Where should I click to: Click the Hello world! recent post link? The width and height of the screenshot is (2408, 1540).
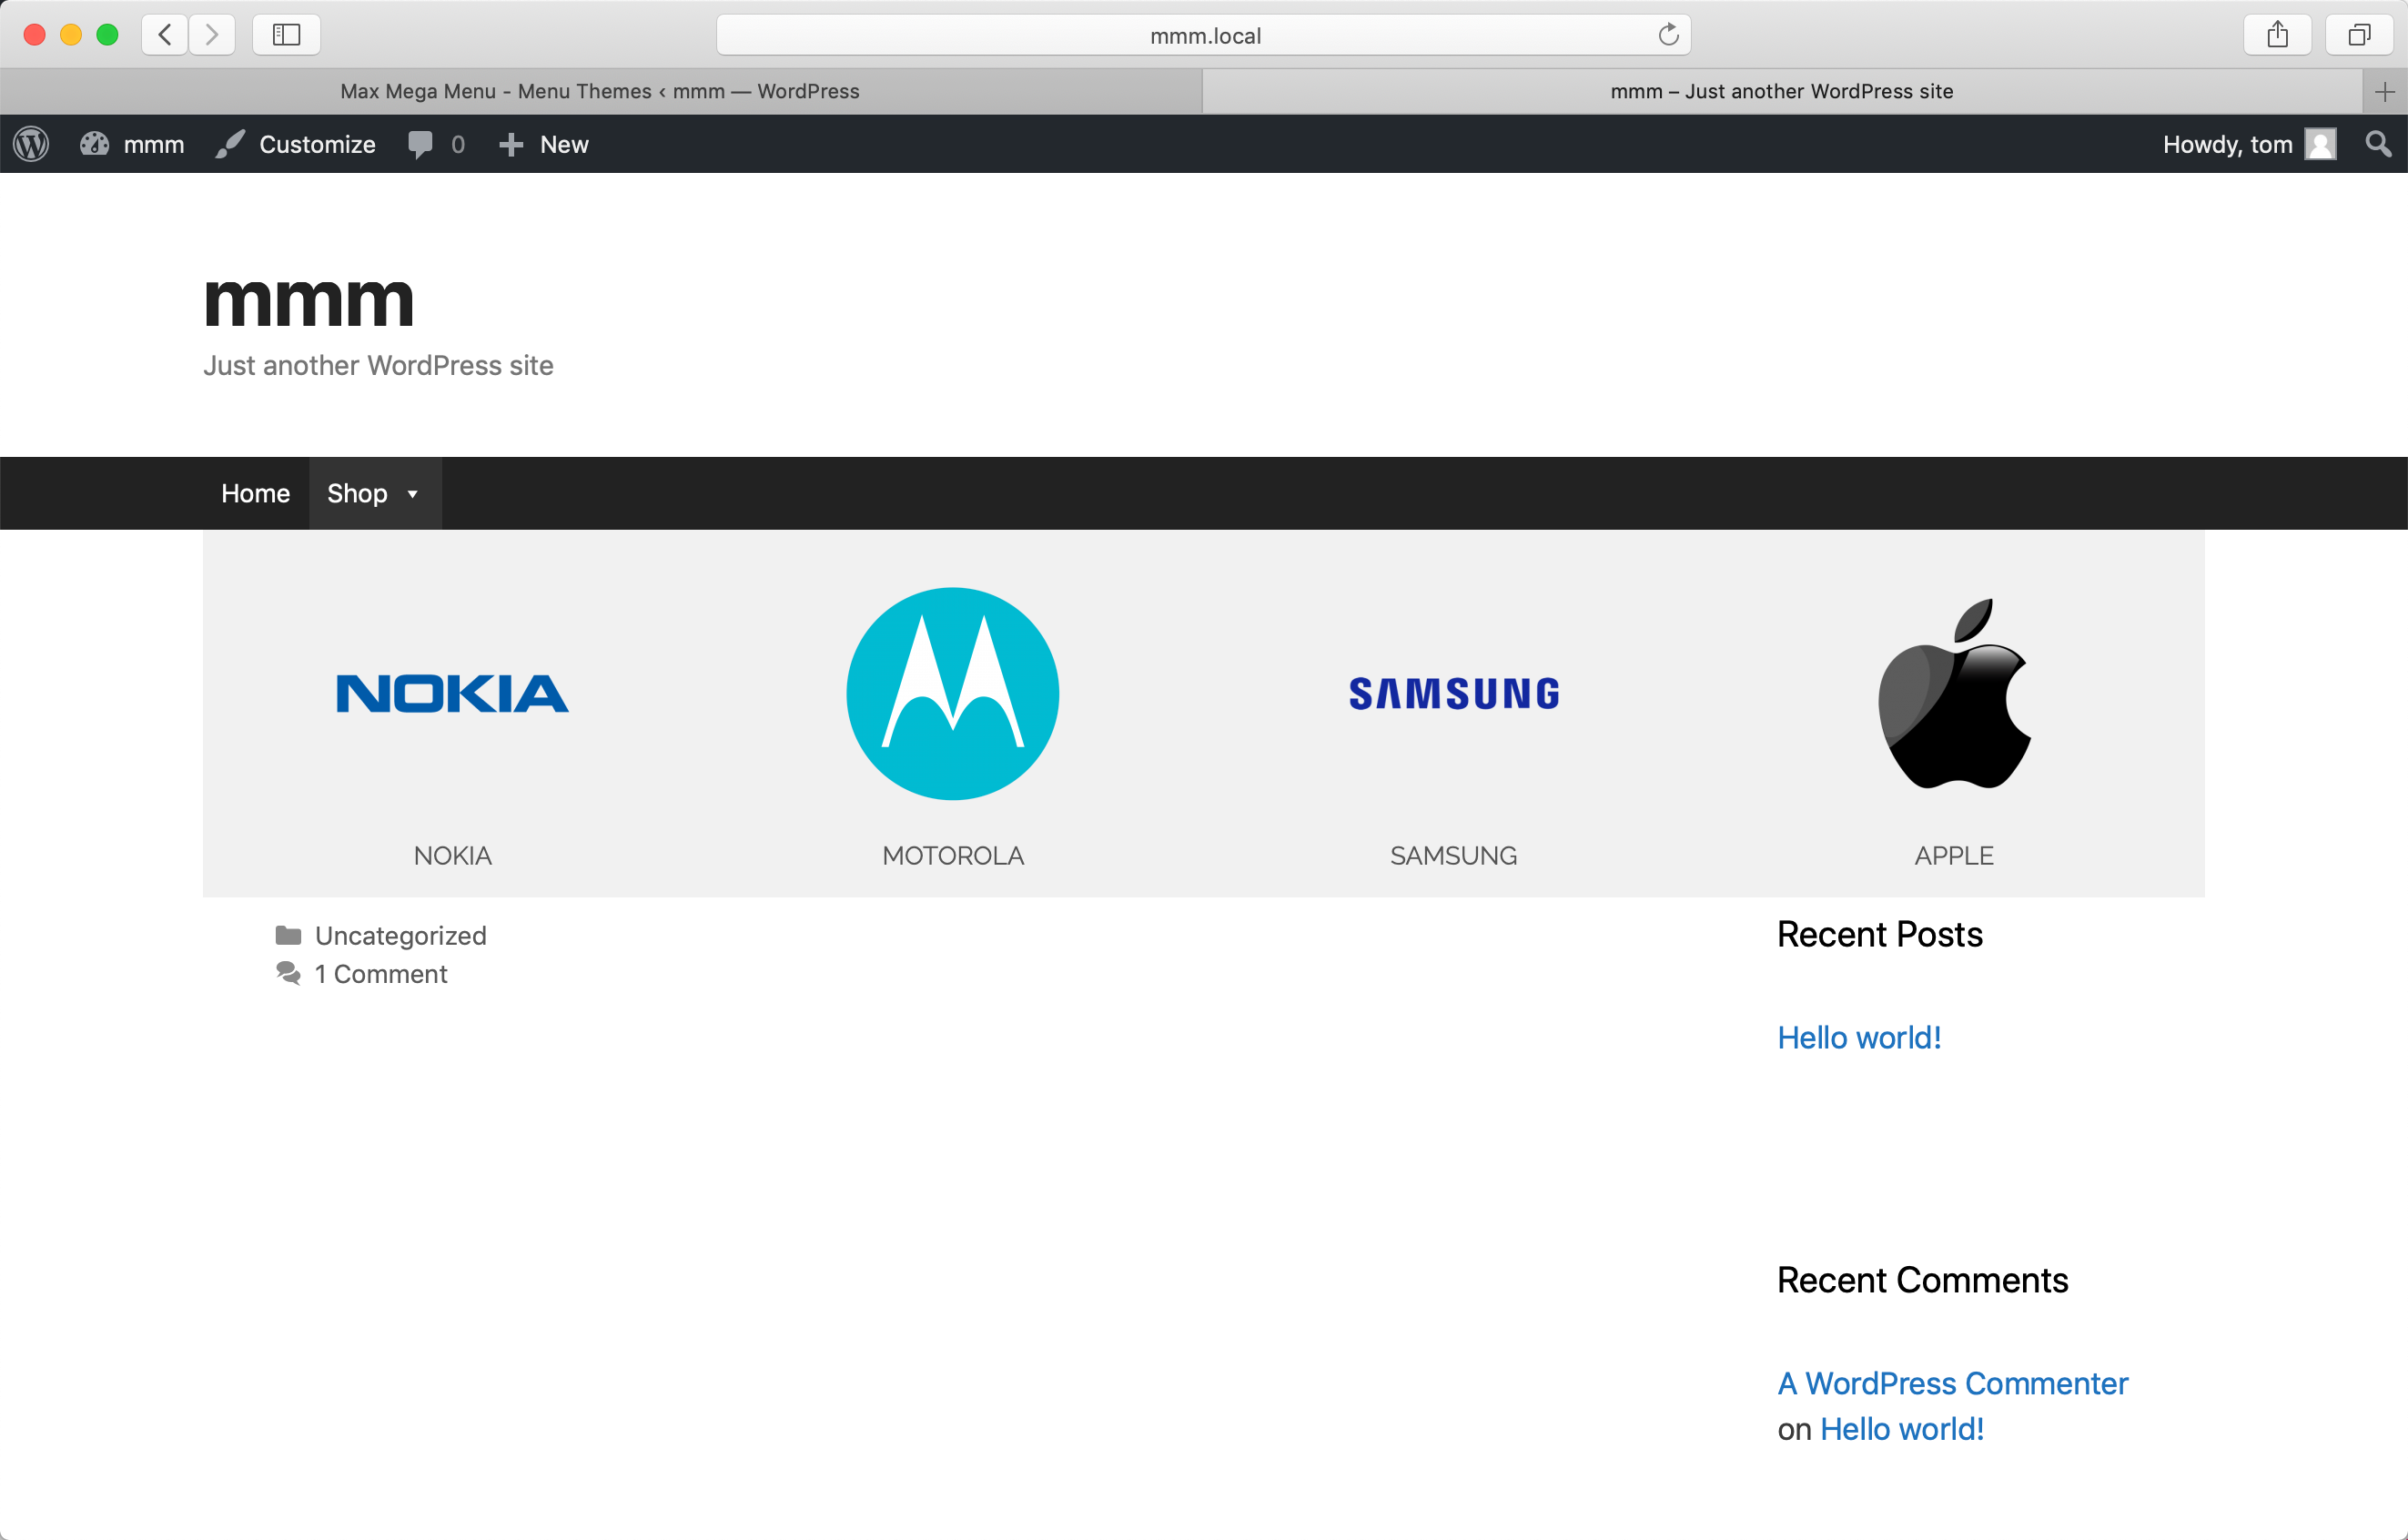point(1859,1037)
